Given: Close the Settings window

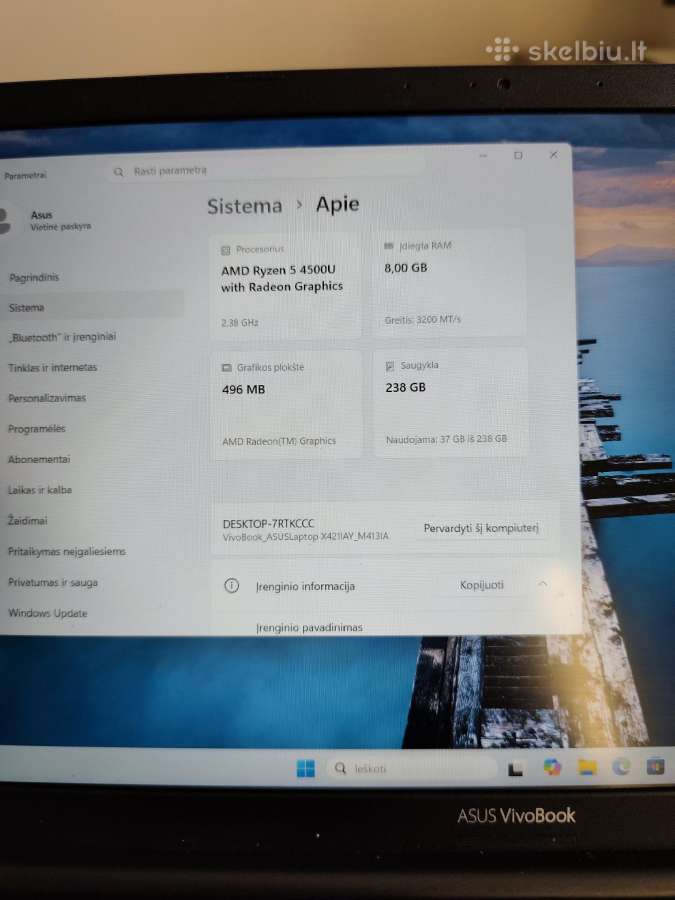Looking at the screenshot, I should [553, 155].
